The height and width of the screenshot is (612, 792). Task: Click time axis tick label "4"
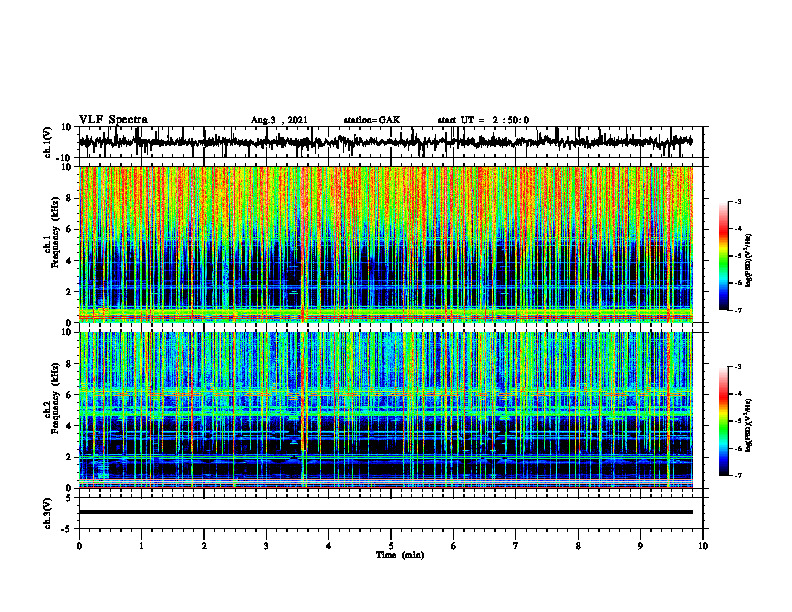click(329, 546)
